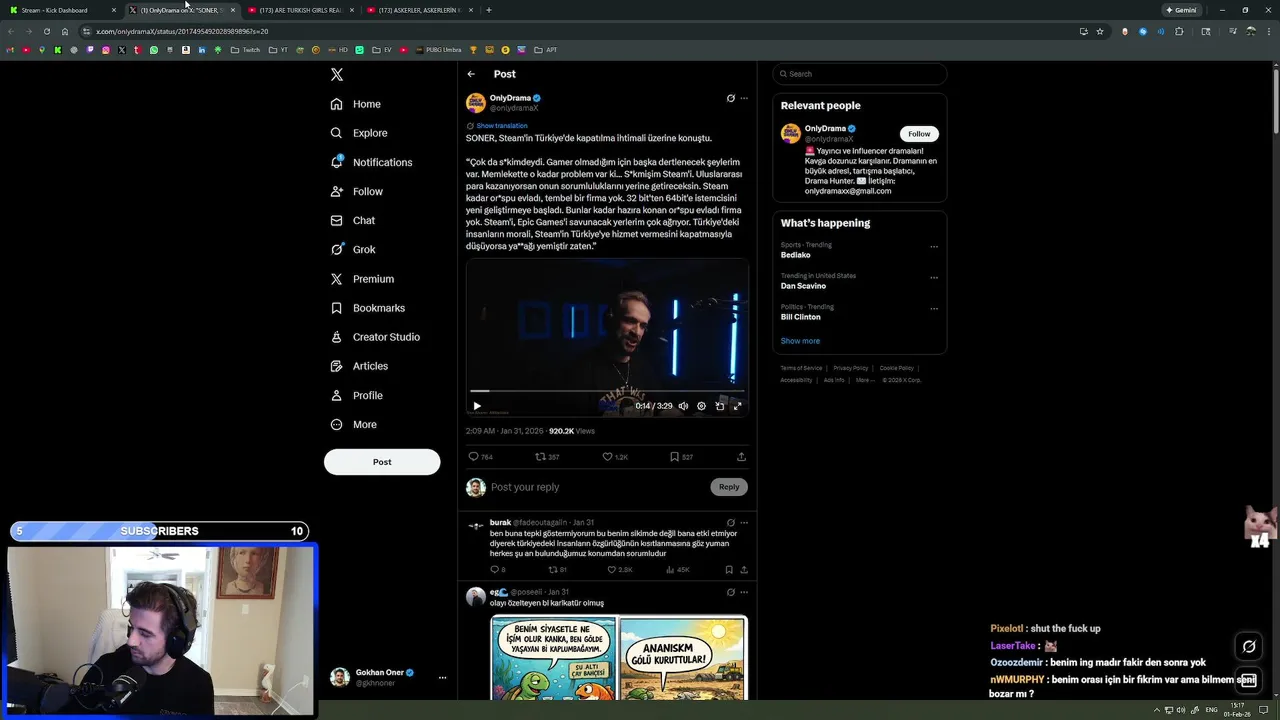Click ENG language indicator in taskbar
The image size is (1280, 720).
pyautogui.click(x=1211, y=710)
